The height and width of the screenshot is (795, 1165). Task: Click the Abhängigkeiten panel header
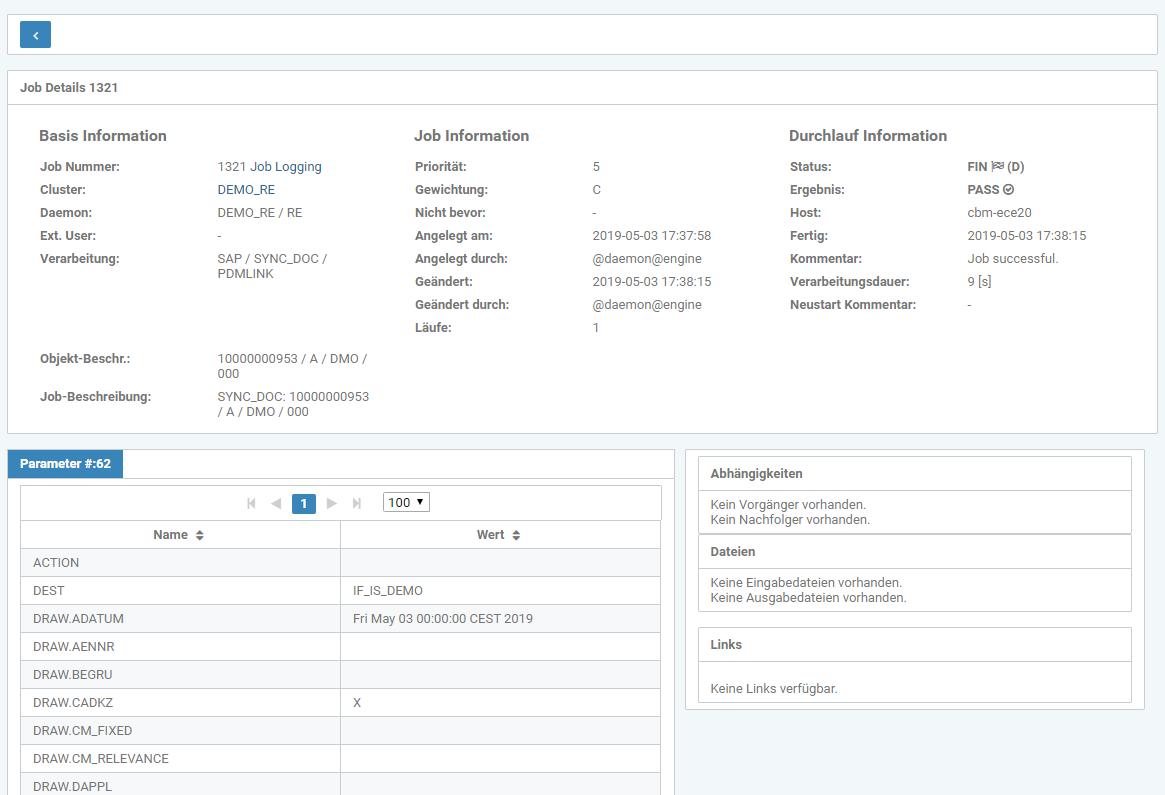click(x=914, y=474)
